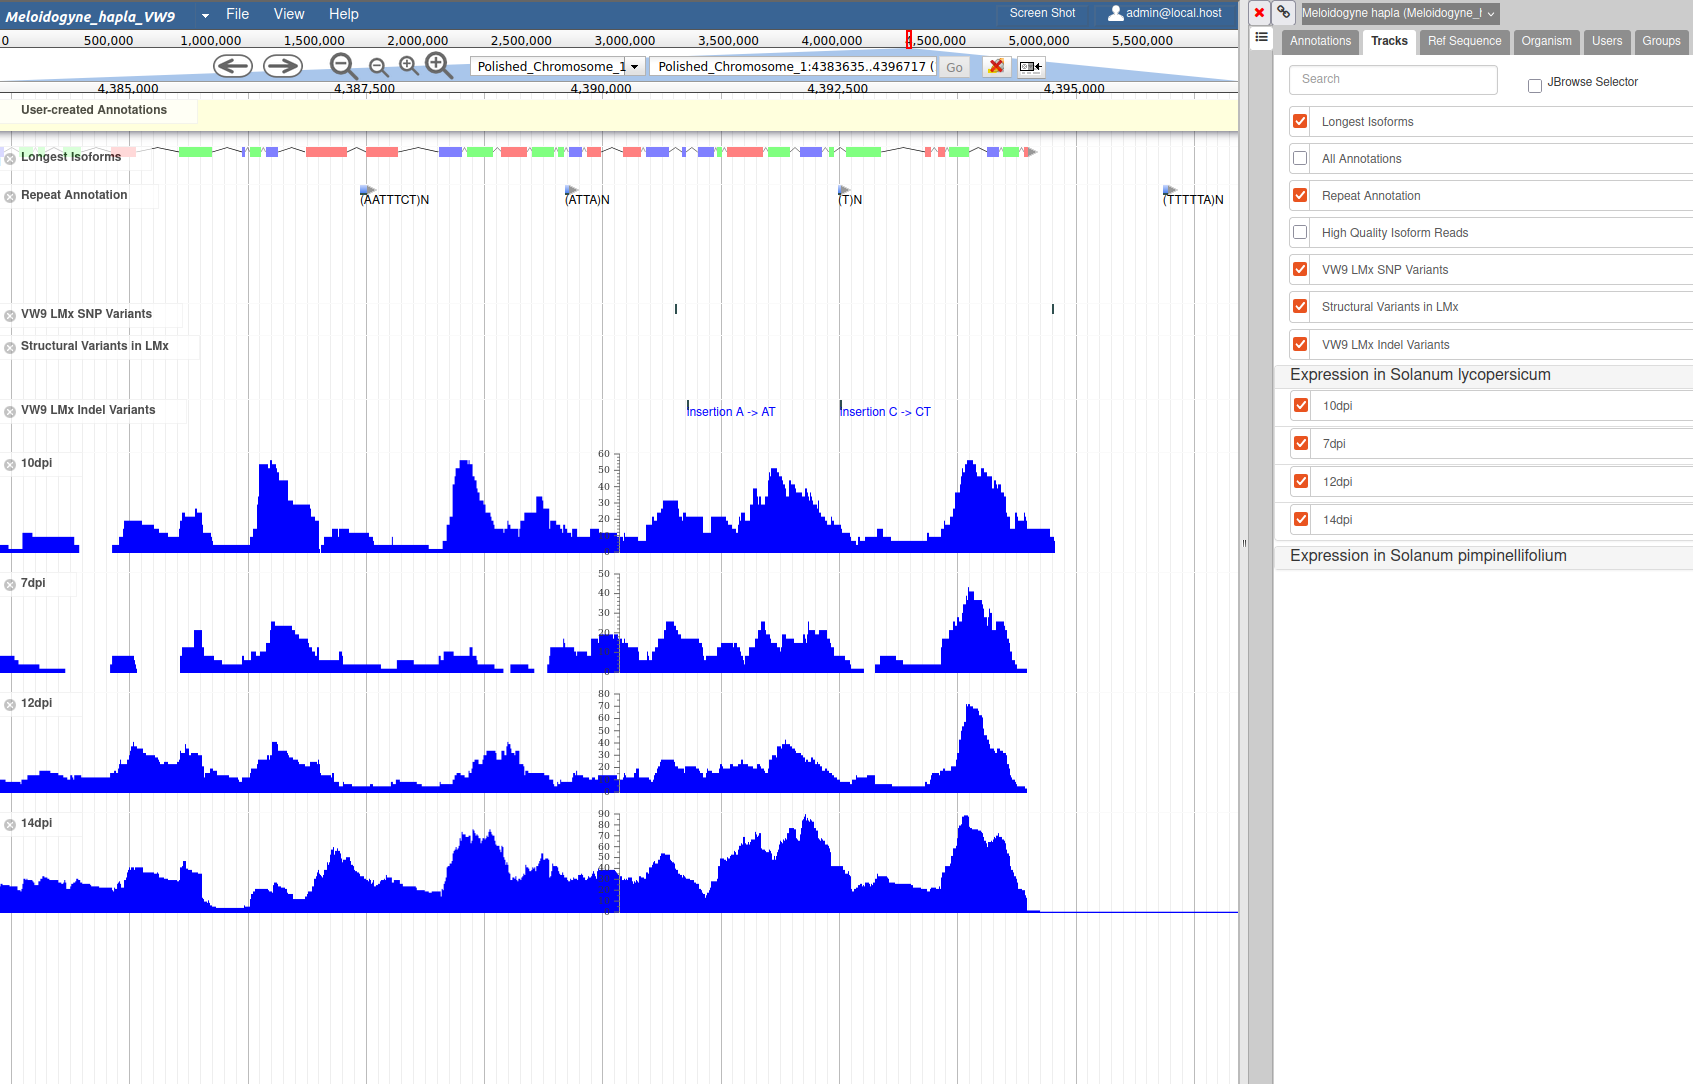This screenshot has height=1084, width=1693.
Task: Click the list view icon beside the tabs
Action: pos(1262,38)
